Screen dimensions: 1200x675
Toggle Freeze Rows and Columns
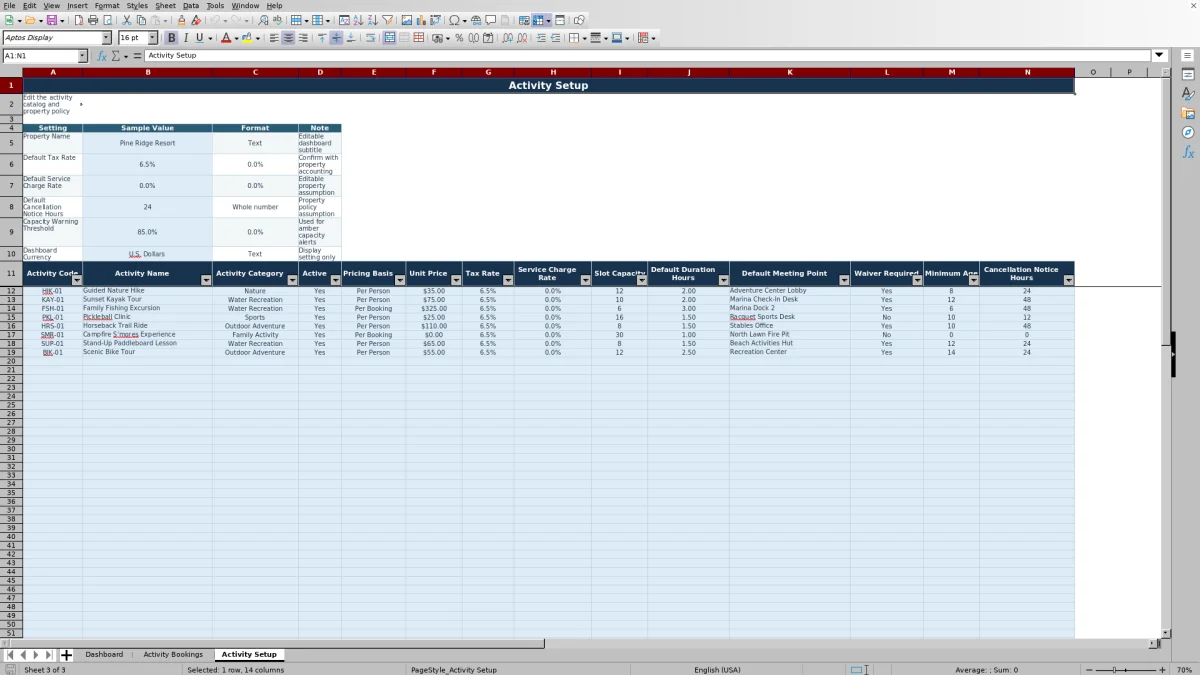[538, 20]
